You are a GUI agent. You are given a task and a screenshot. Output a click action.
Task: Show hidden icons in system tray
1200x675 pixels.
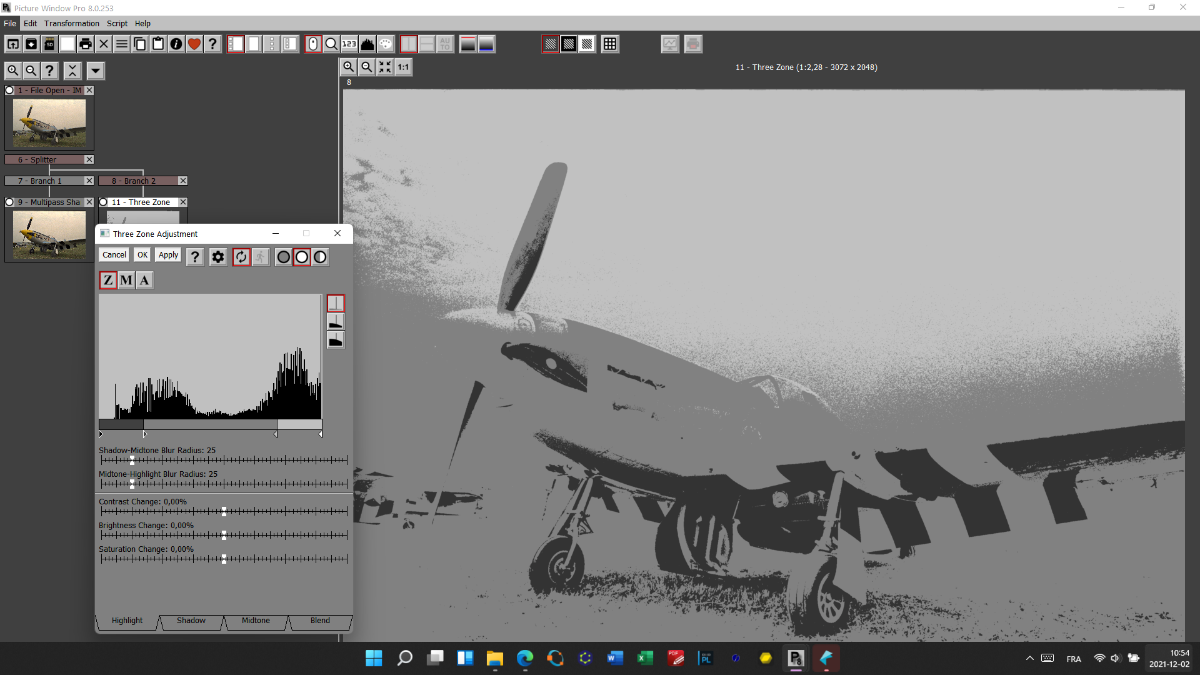1030,658
